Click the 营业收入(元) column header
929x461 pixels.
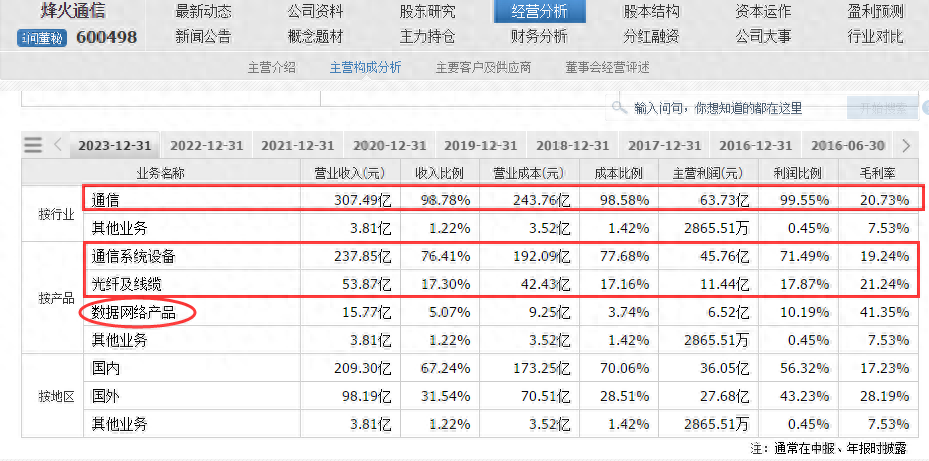point(350,172)
